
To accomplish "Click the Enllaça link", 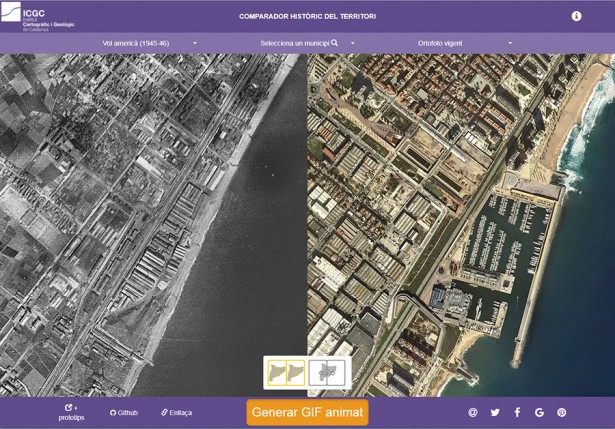I will tap(176, 412).
